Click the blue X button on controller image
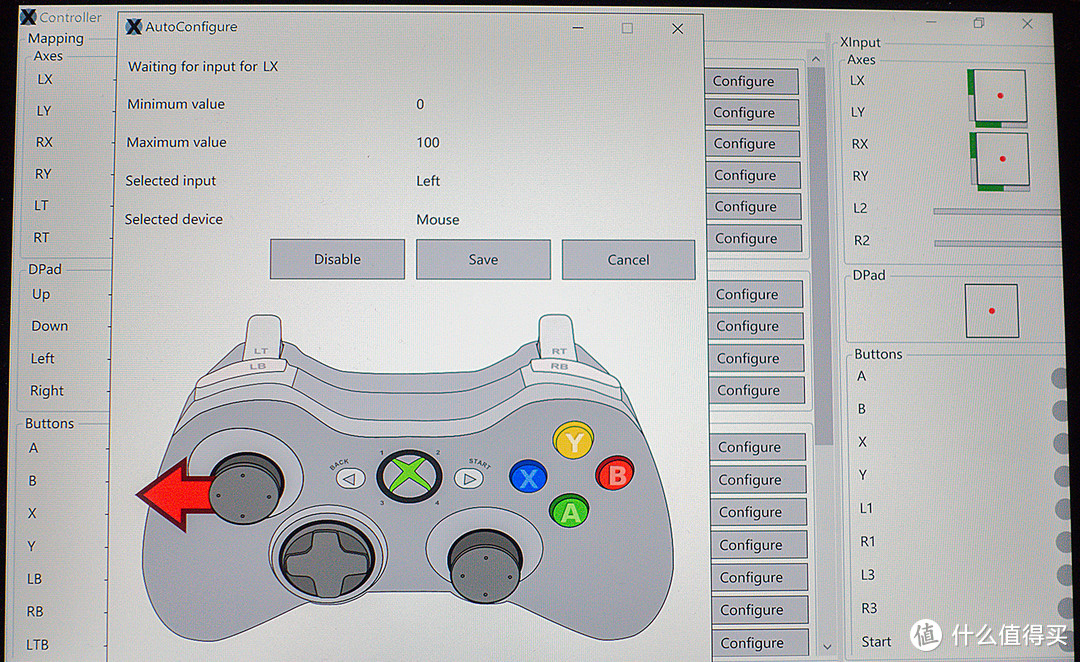This screenshot has width=1080, height=662. pyautogui.click(x=528, y=477)
